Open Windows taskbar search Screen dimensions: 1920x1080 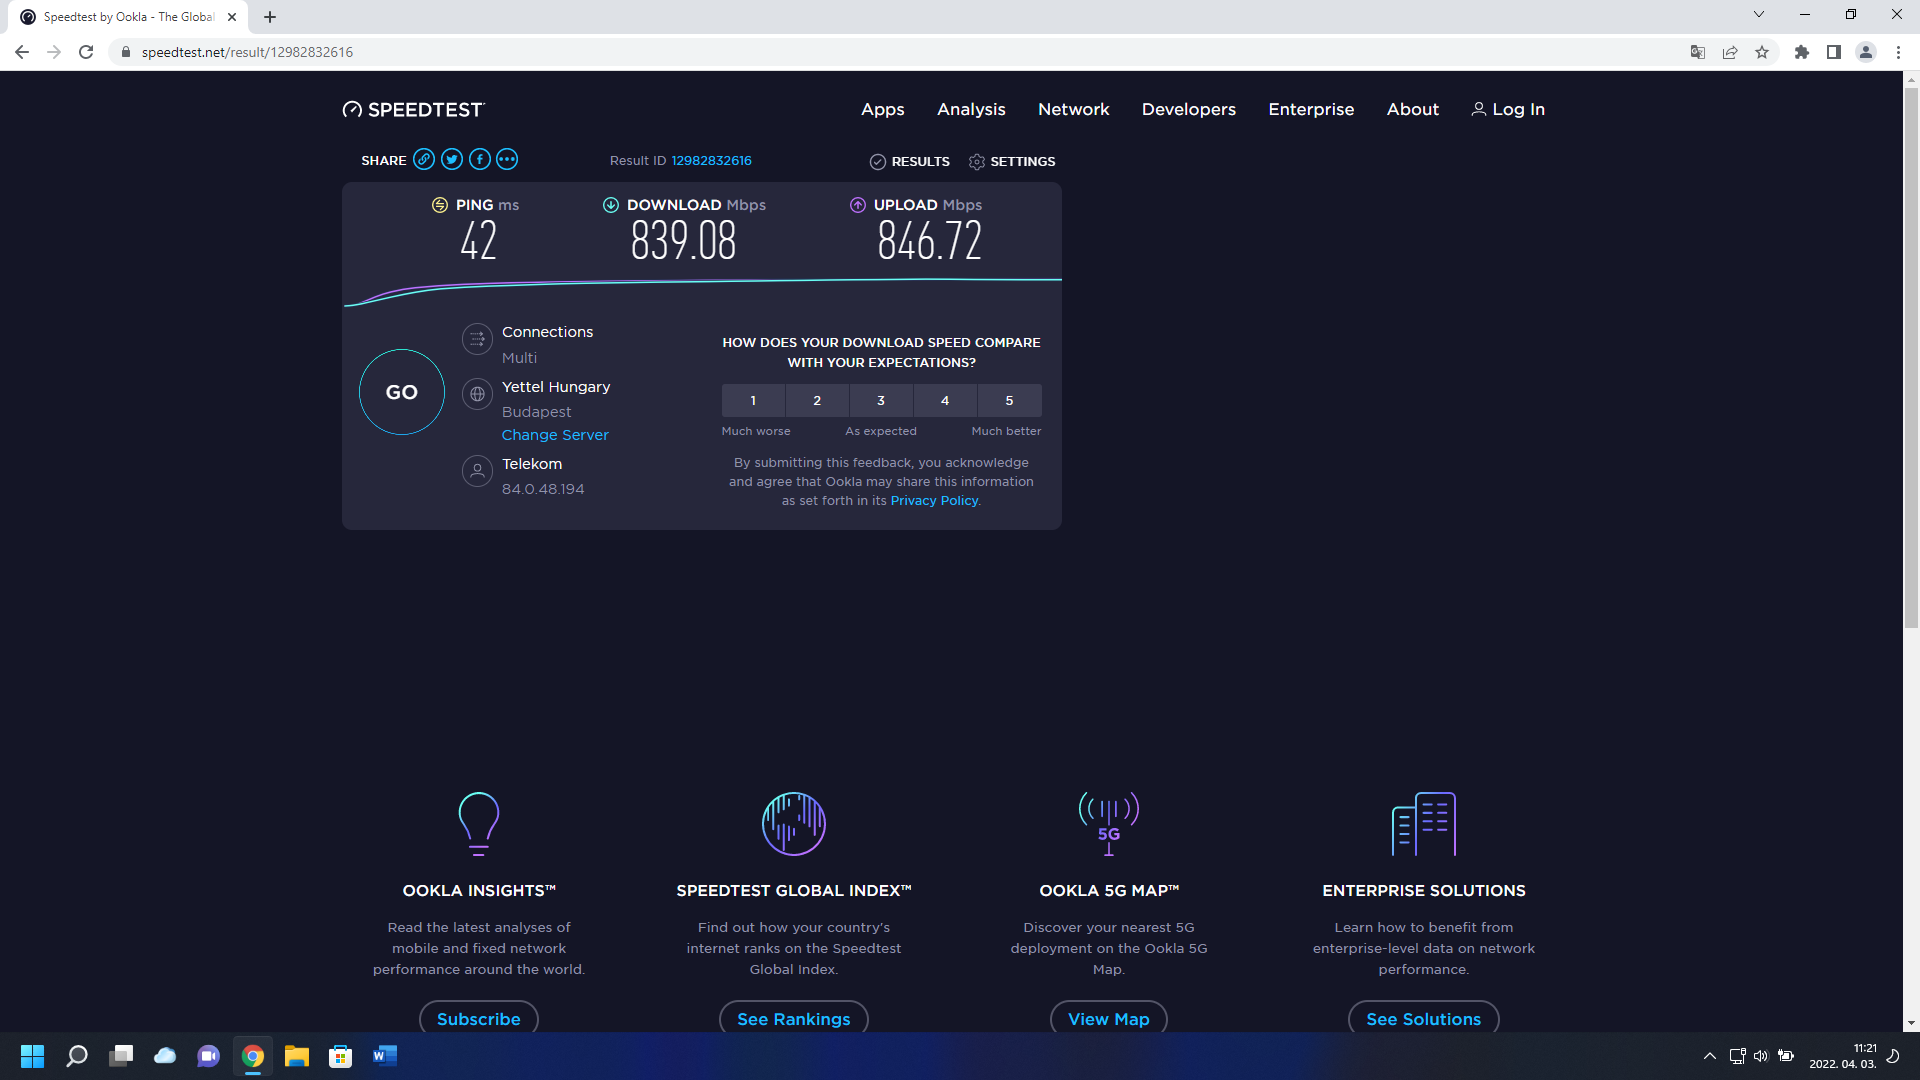pyautogui.click(x=77, y=1056)
